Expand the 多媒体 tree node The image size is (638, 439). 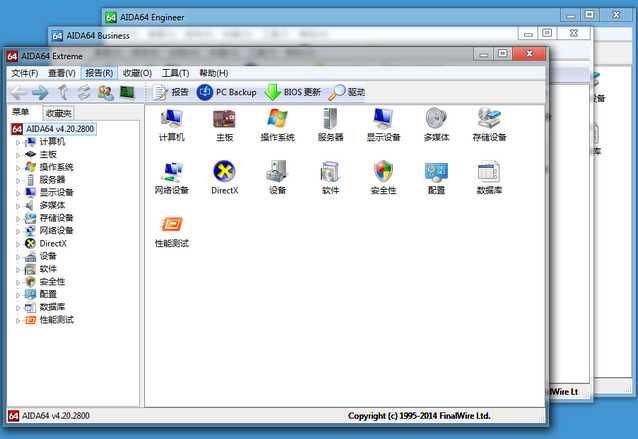(18, 206)
